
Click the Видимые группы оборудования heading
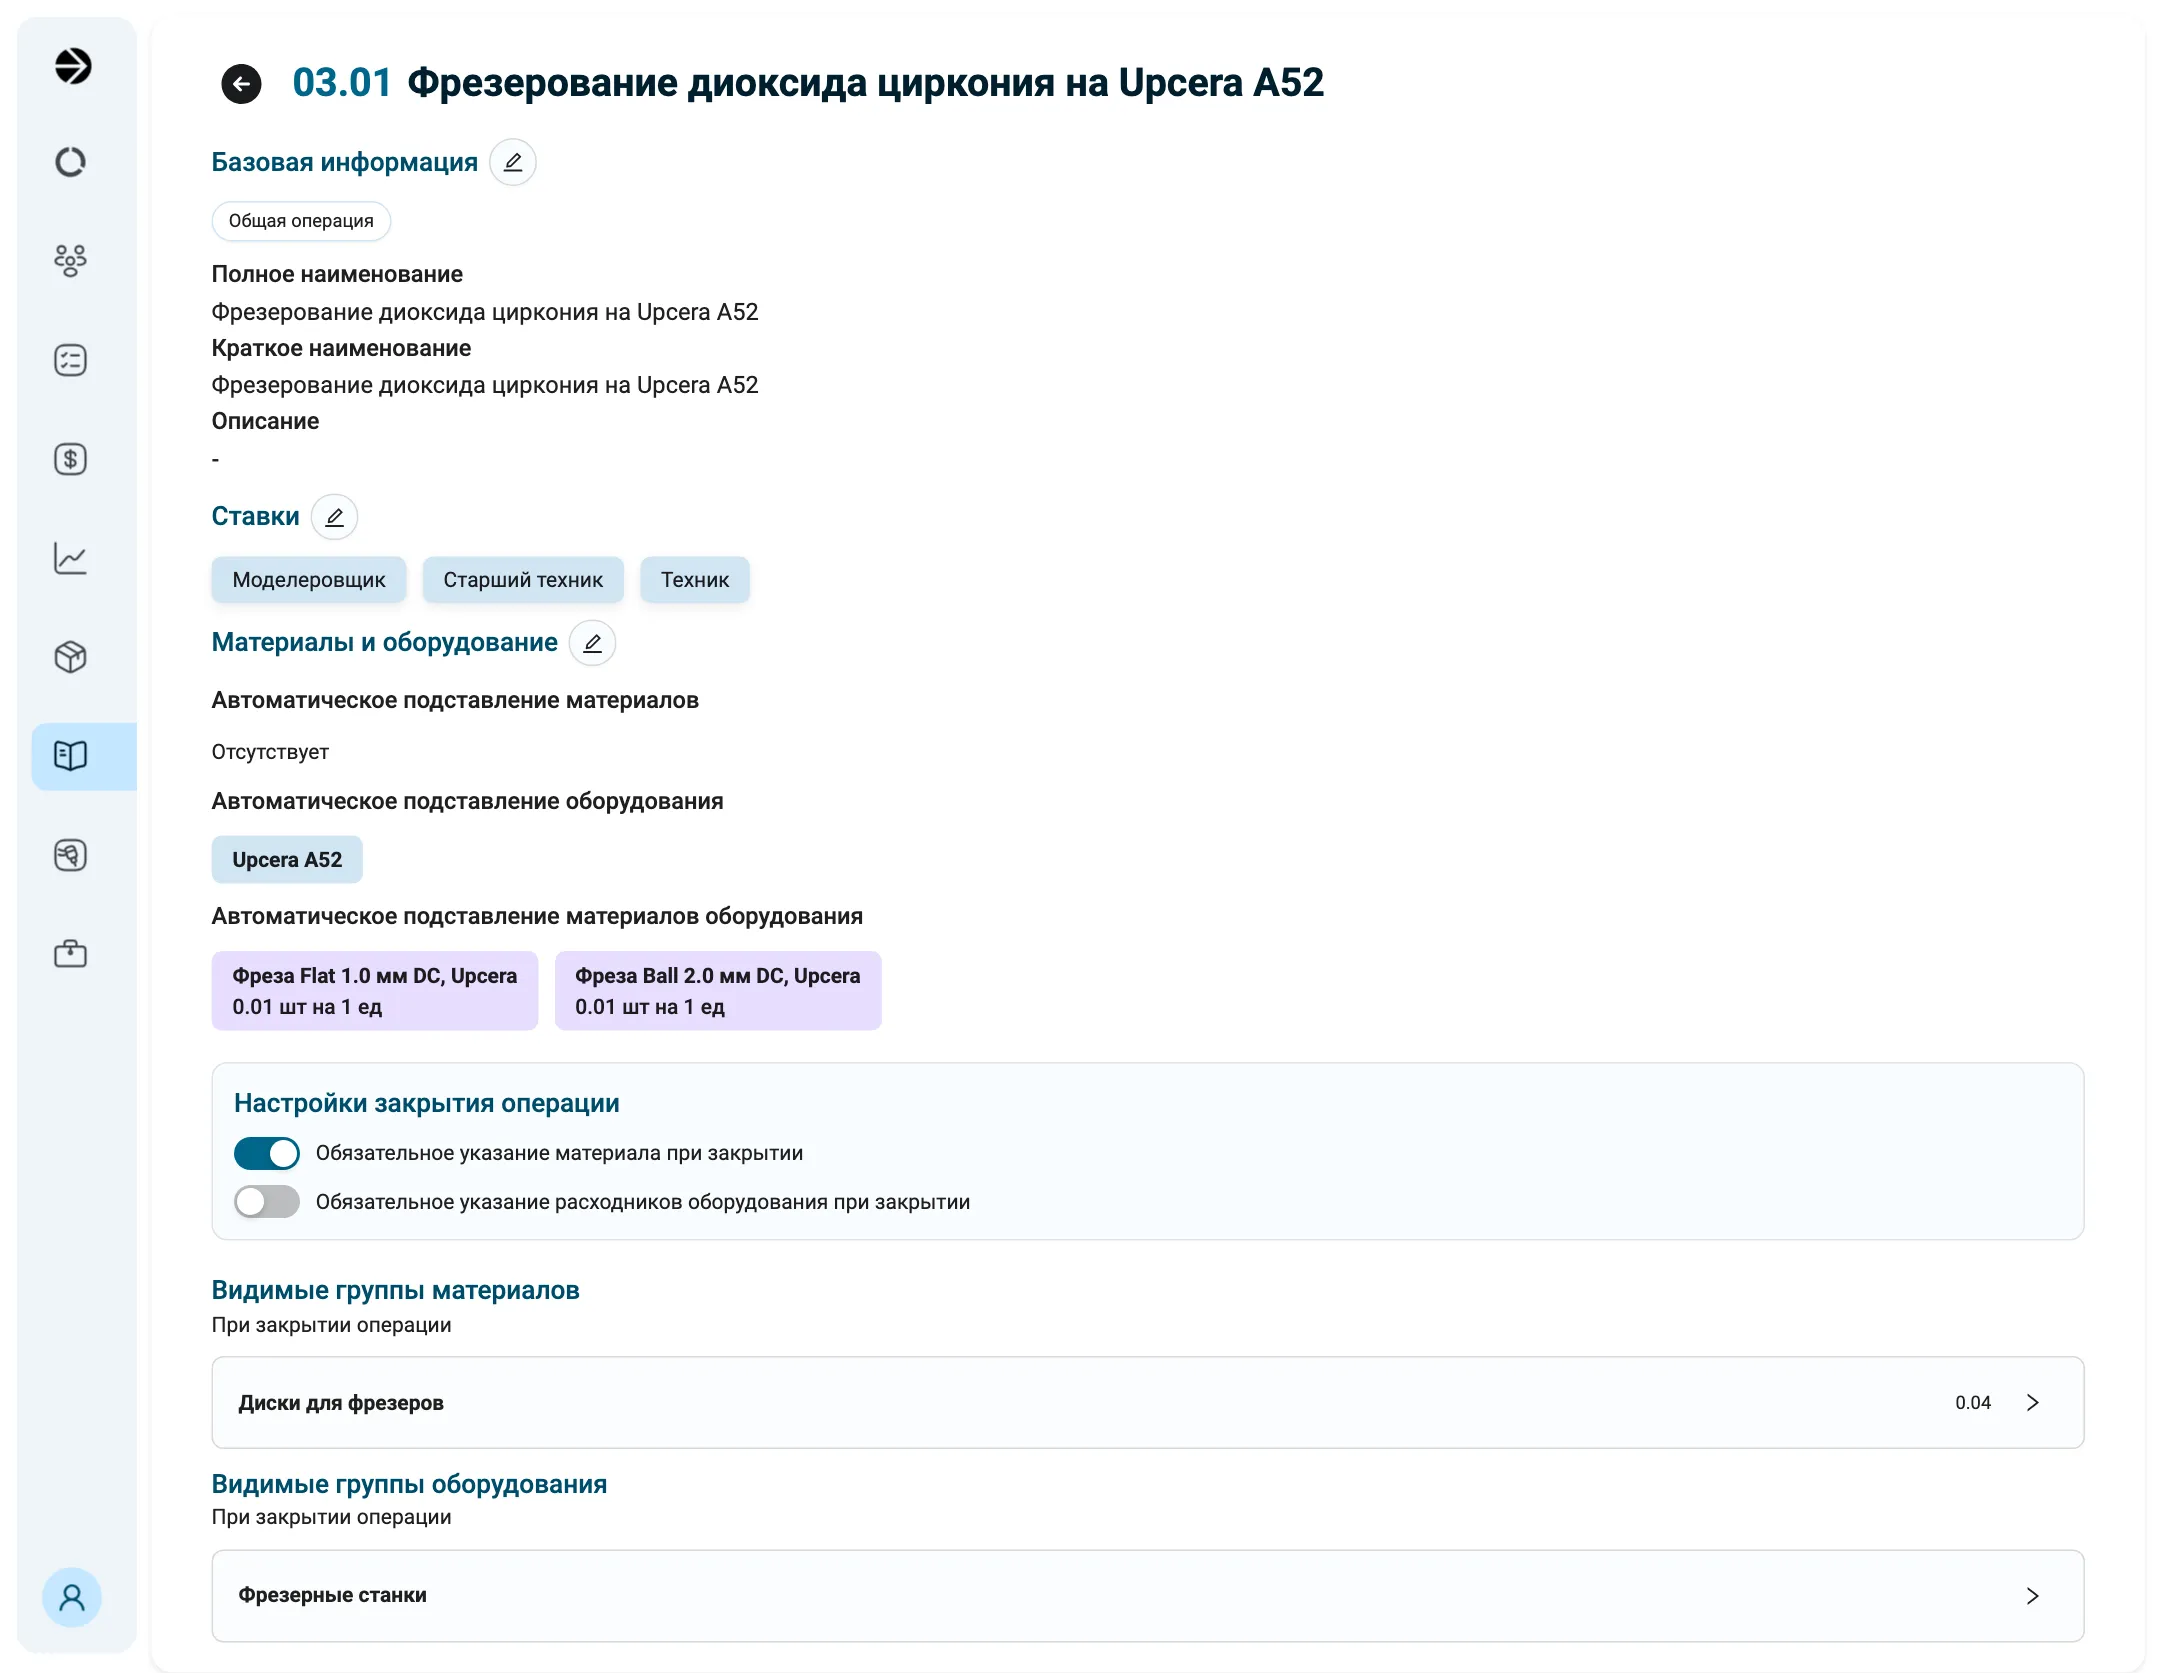[409, 1484]
